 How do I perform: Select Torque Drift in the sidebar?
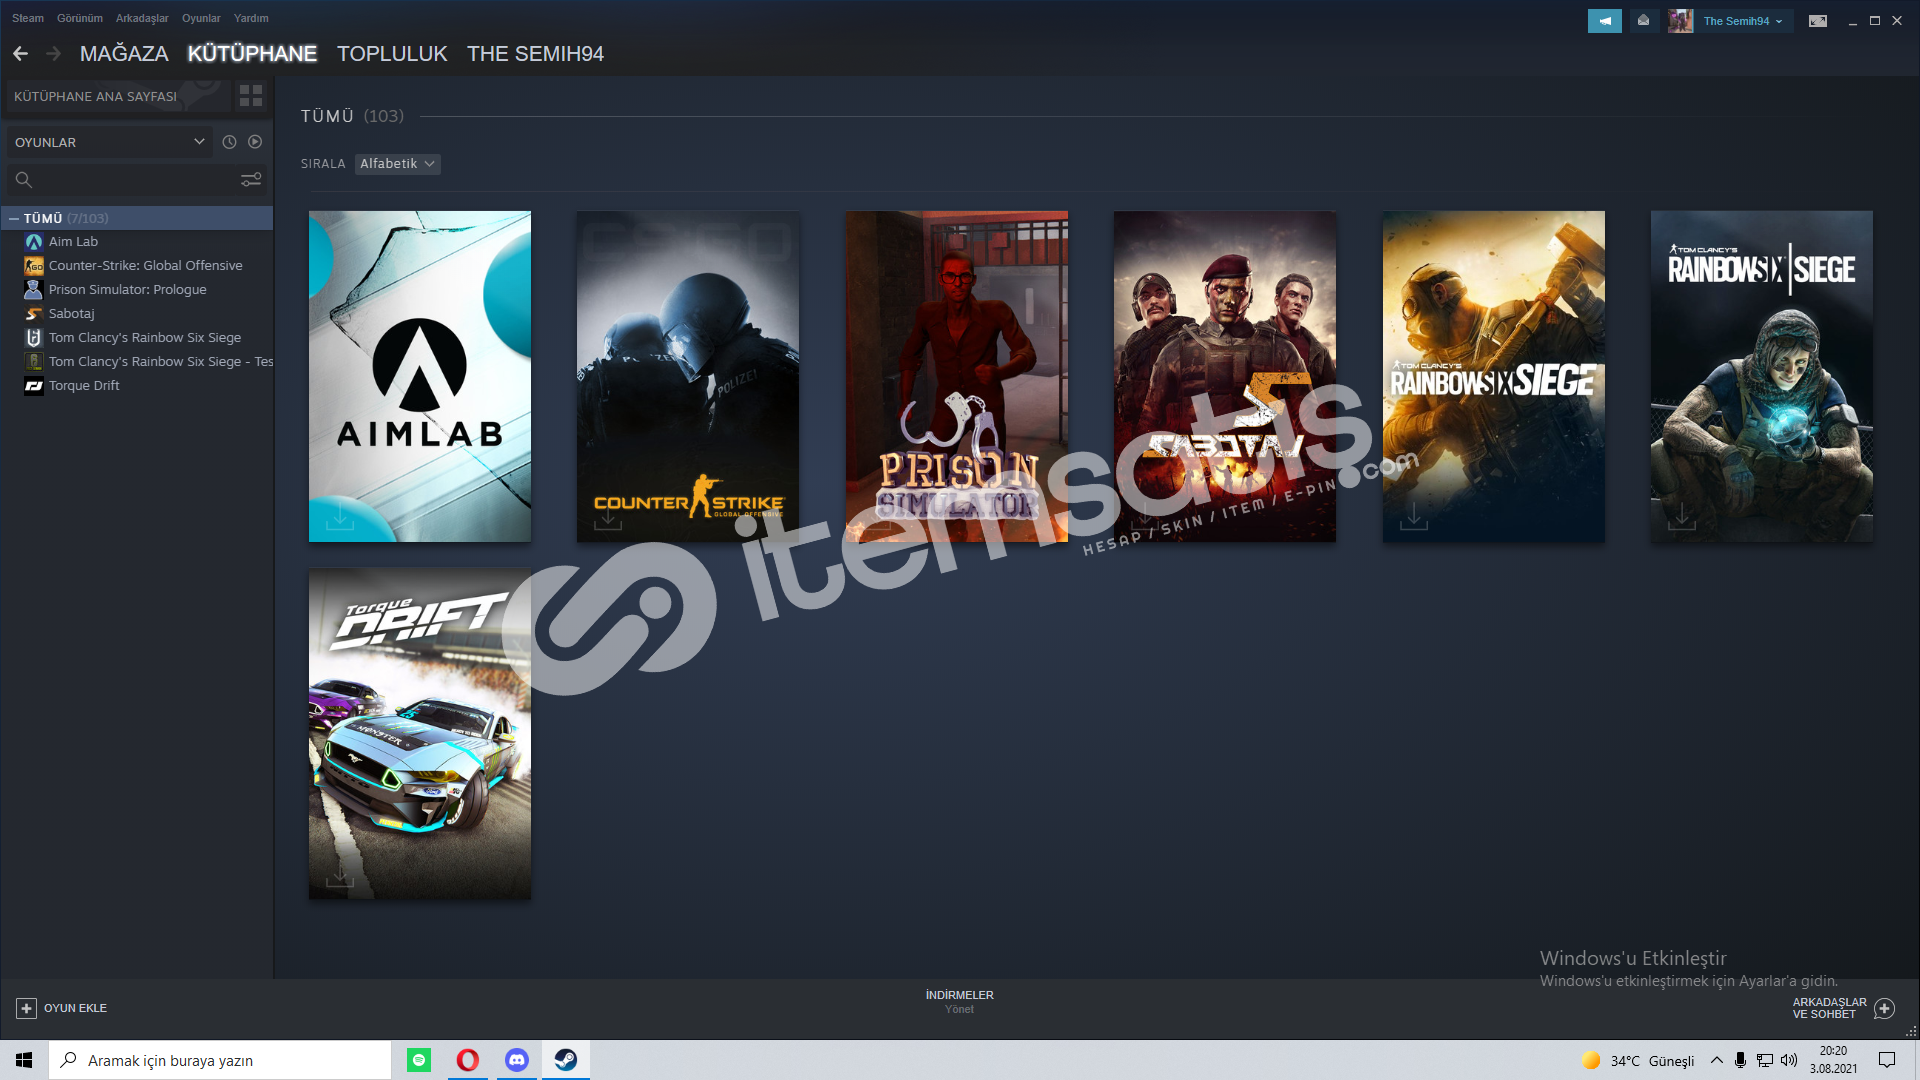84,386
